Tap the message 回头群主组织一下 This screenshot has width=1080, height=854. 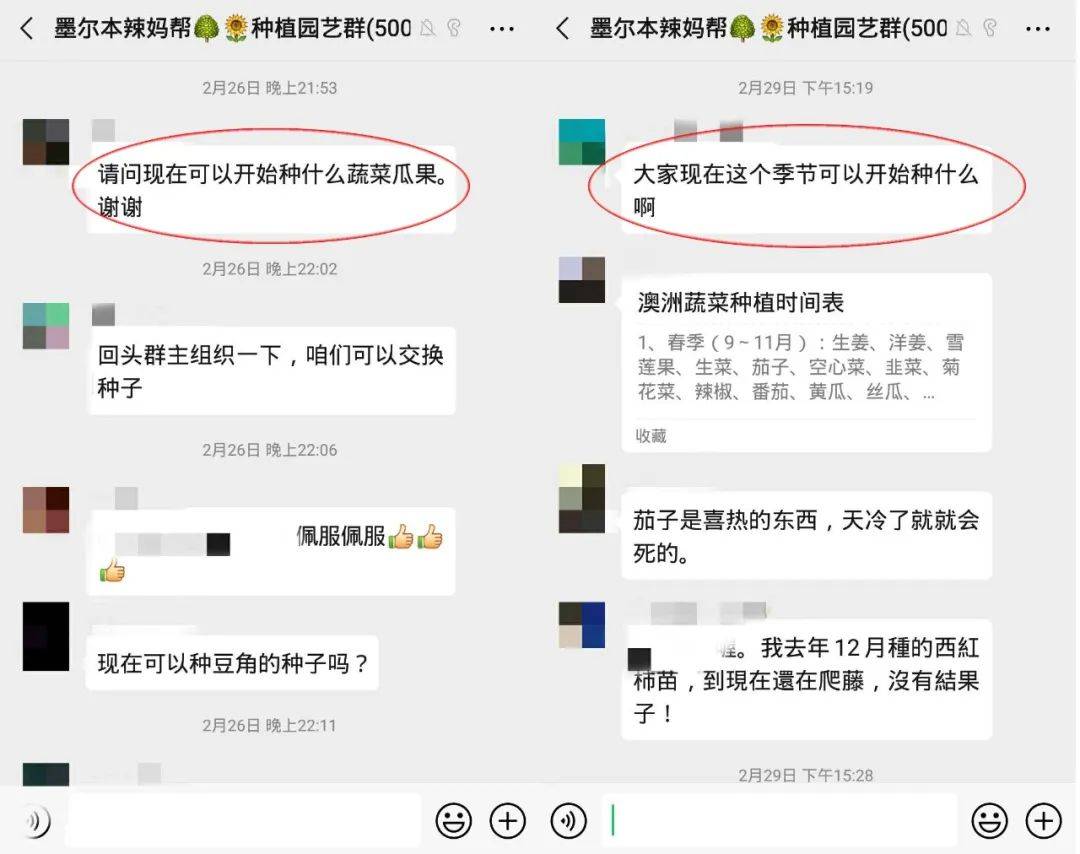point(271,371)
